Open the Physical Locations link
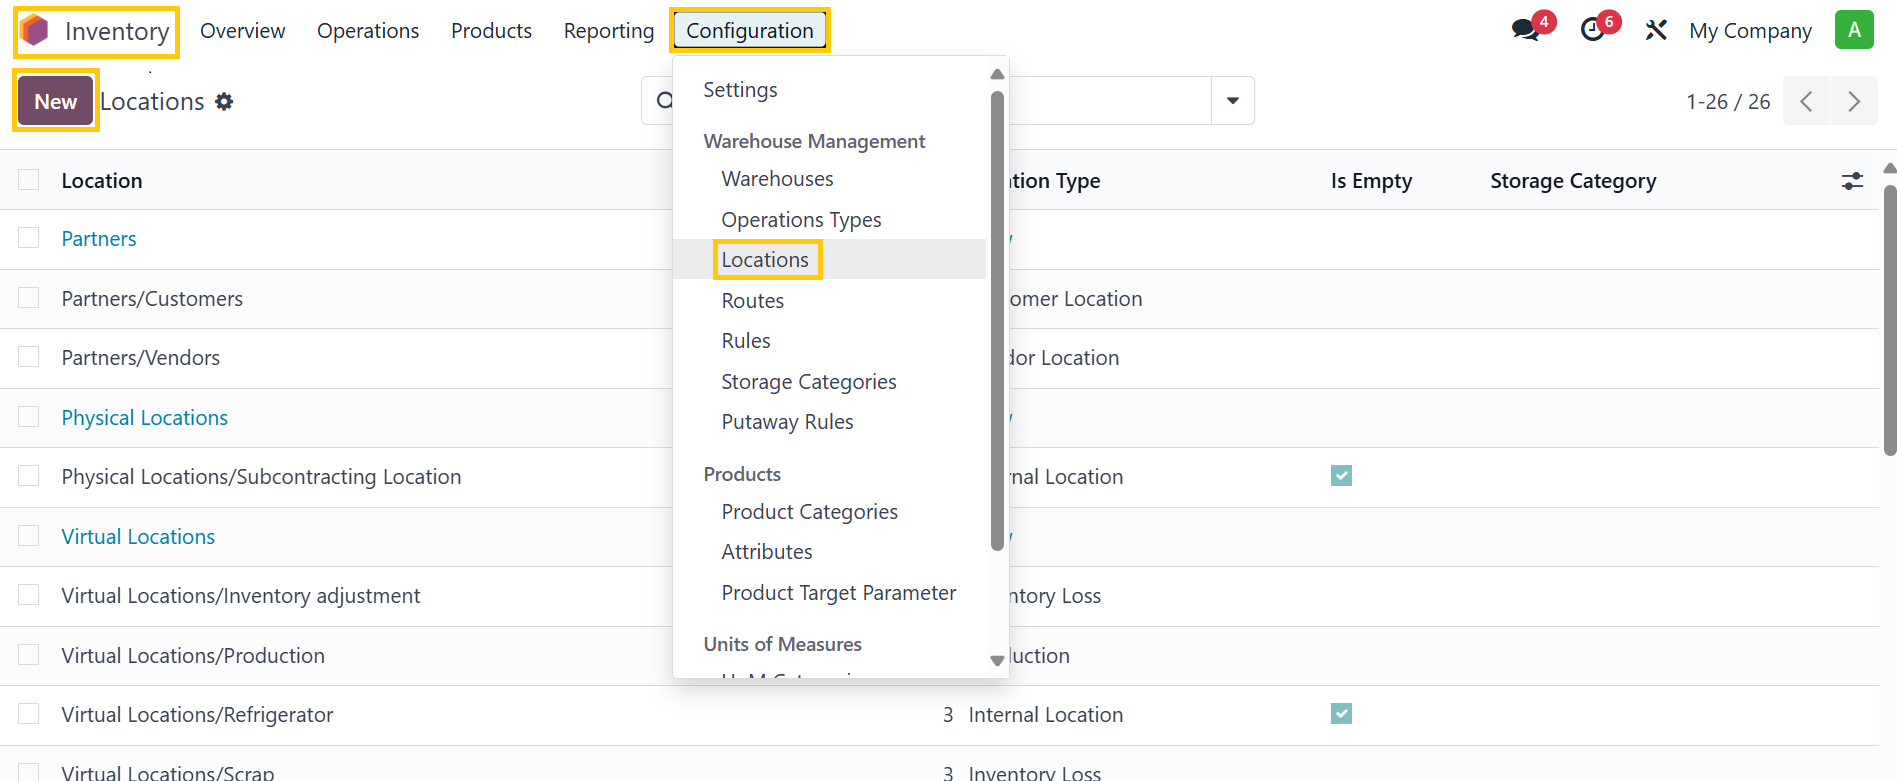Image resolution: width=1897 pixels, height=781 pixels. pos(145,418)
